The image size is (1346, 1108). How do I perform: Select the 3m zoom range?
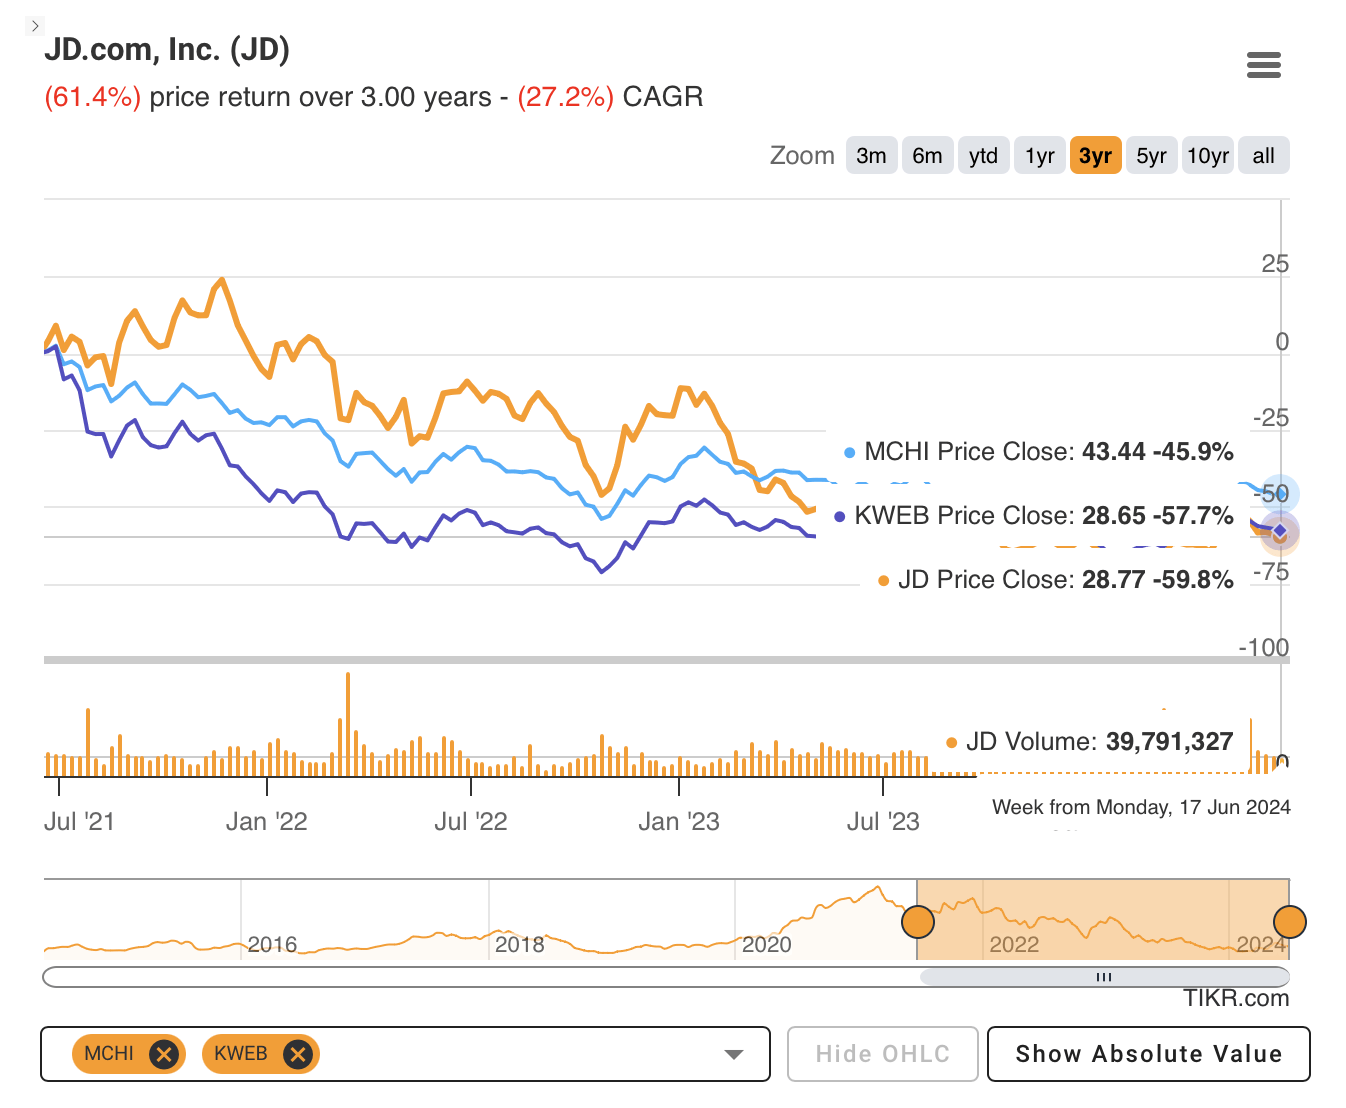coord(871,155)
